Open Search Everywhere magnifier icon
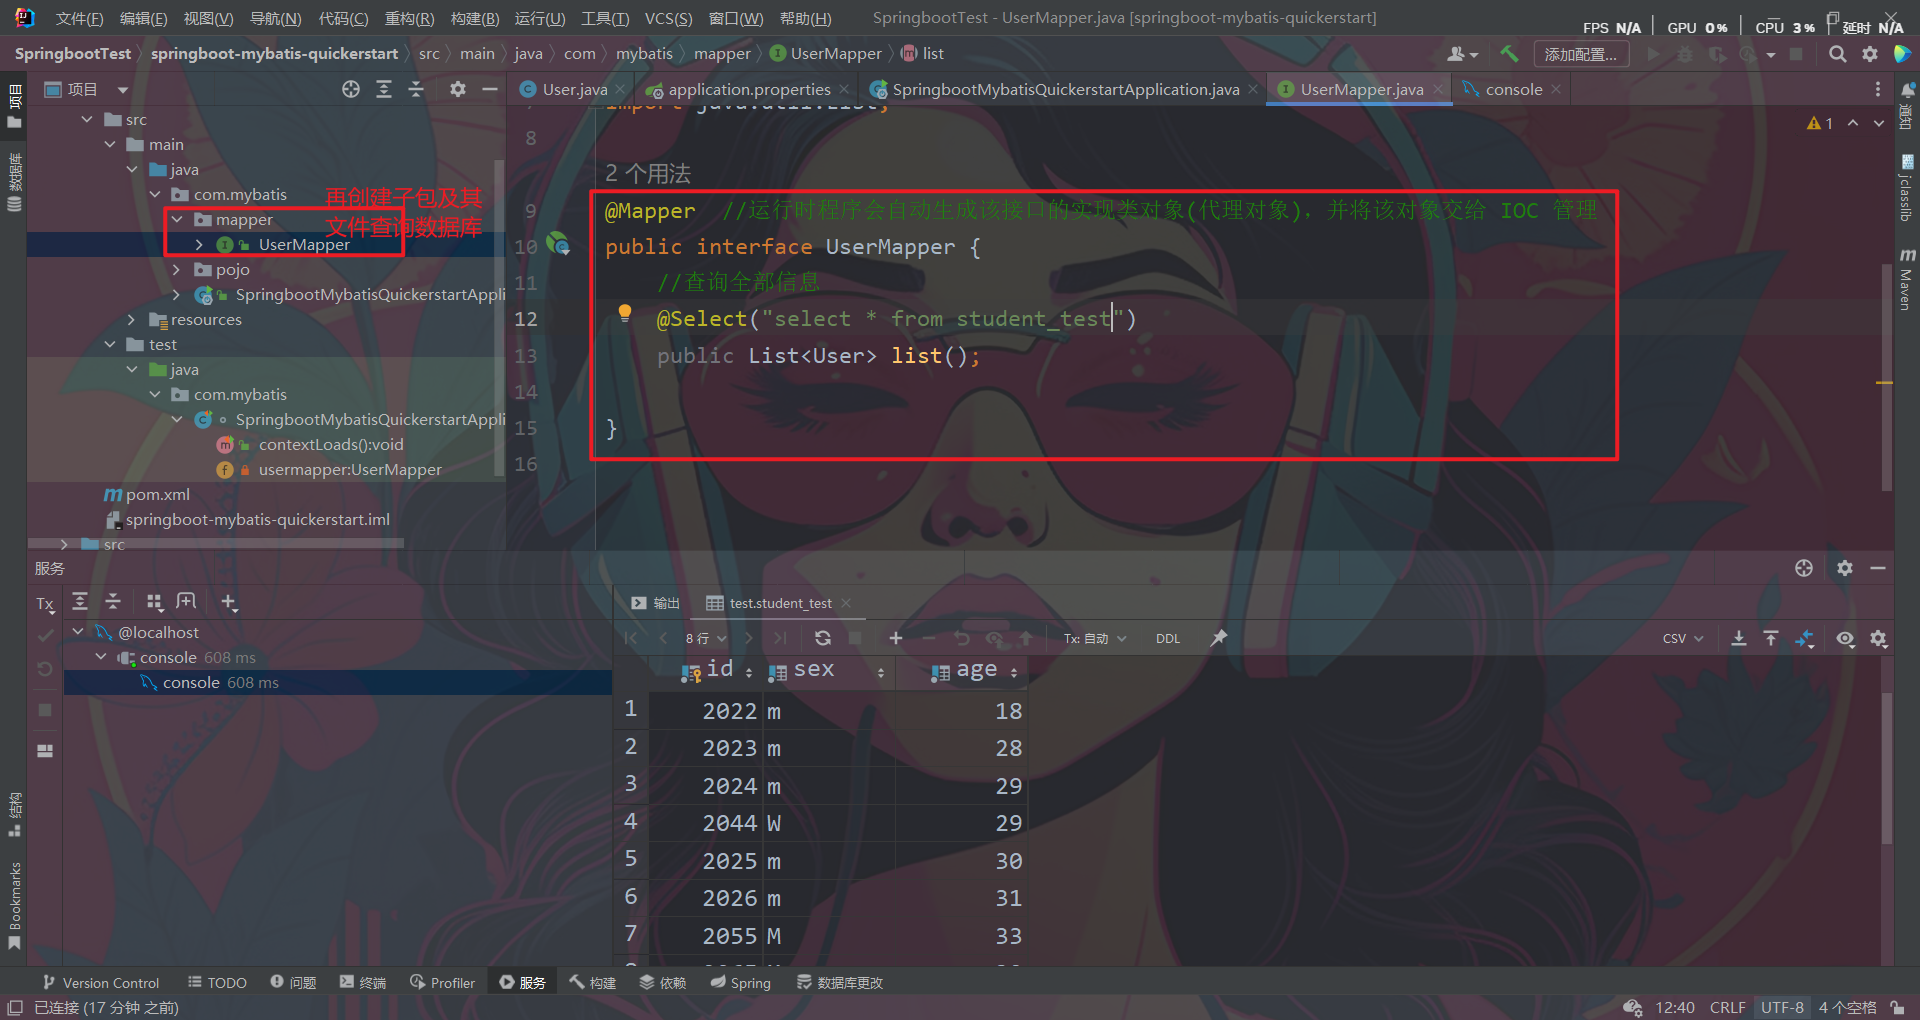 point(1838,54)
